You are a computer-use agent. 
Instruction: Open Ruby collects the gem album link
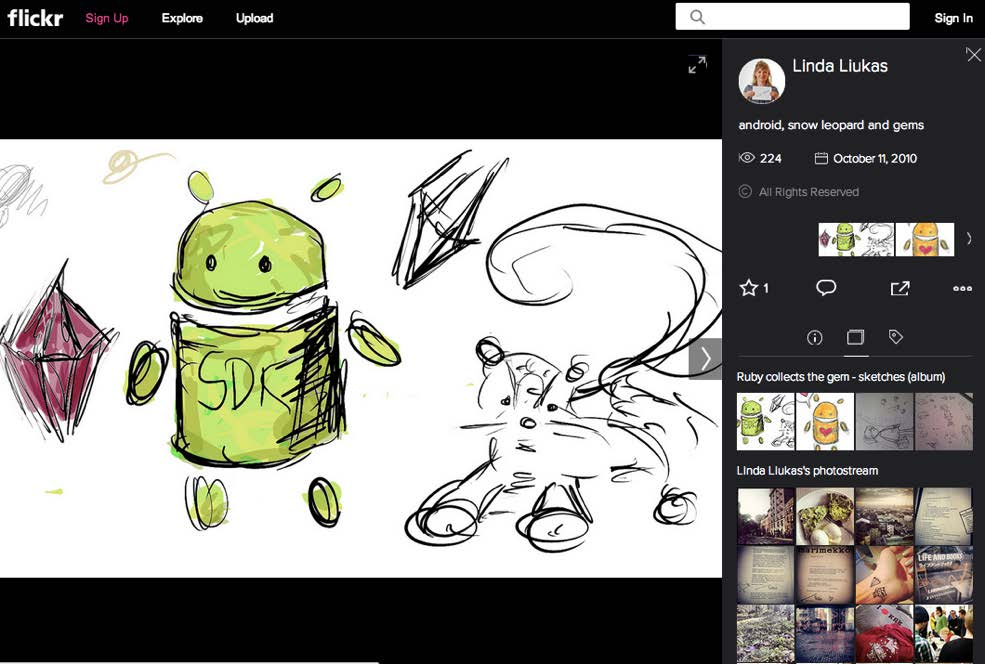coord(841,377)
